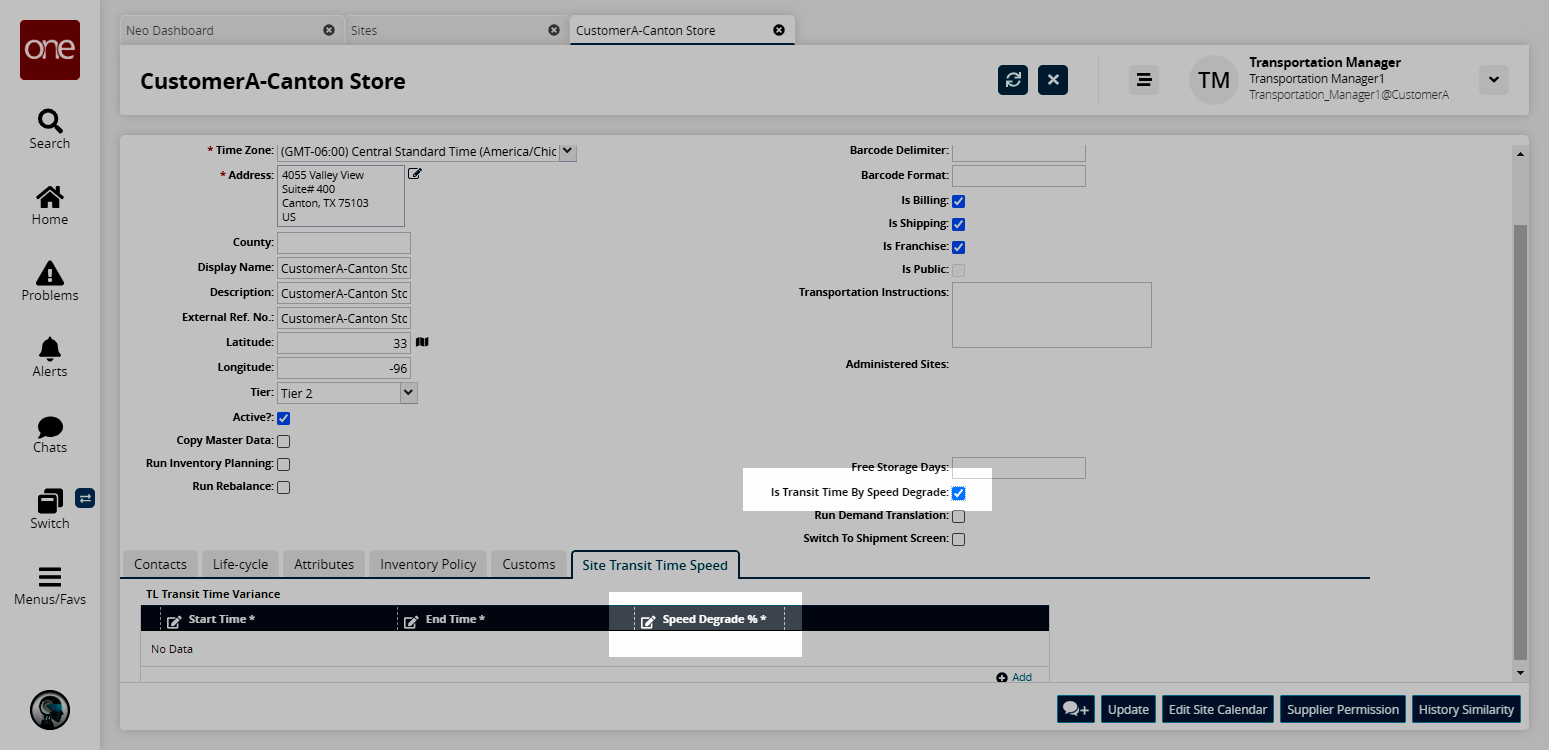The height and width of the screenshot is (750, 1549).
Task: Click the Barcode Delimiter field
Action: tap(1019, 151)
